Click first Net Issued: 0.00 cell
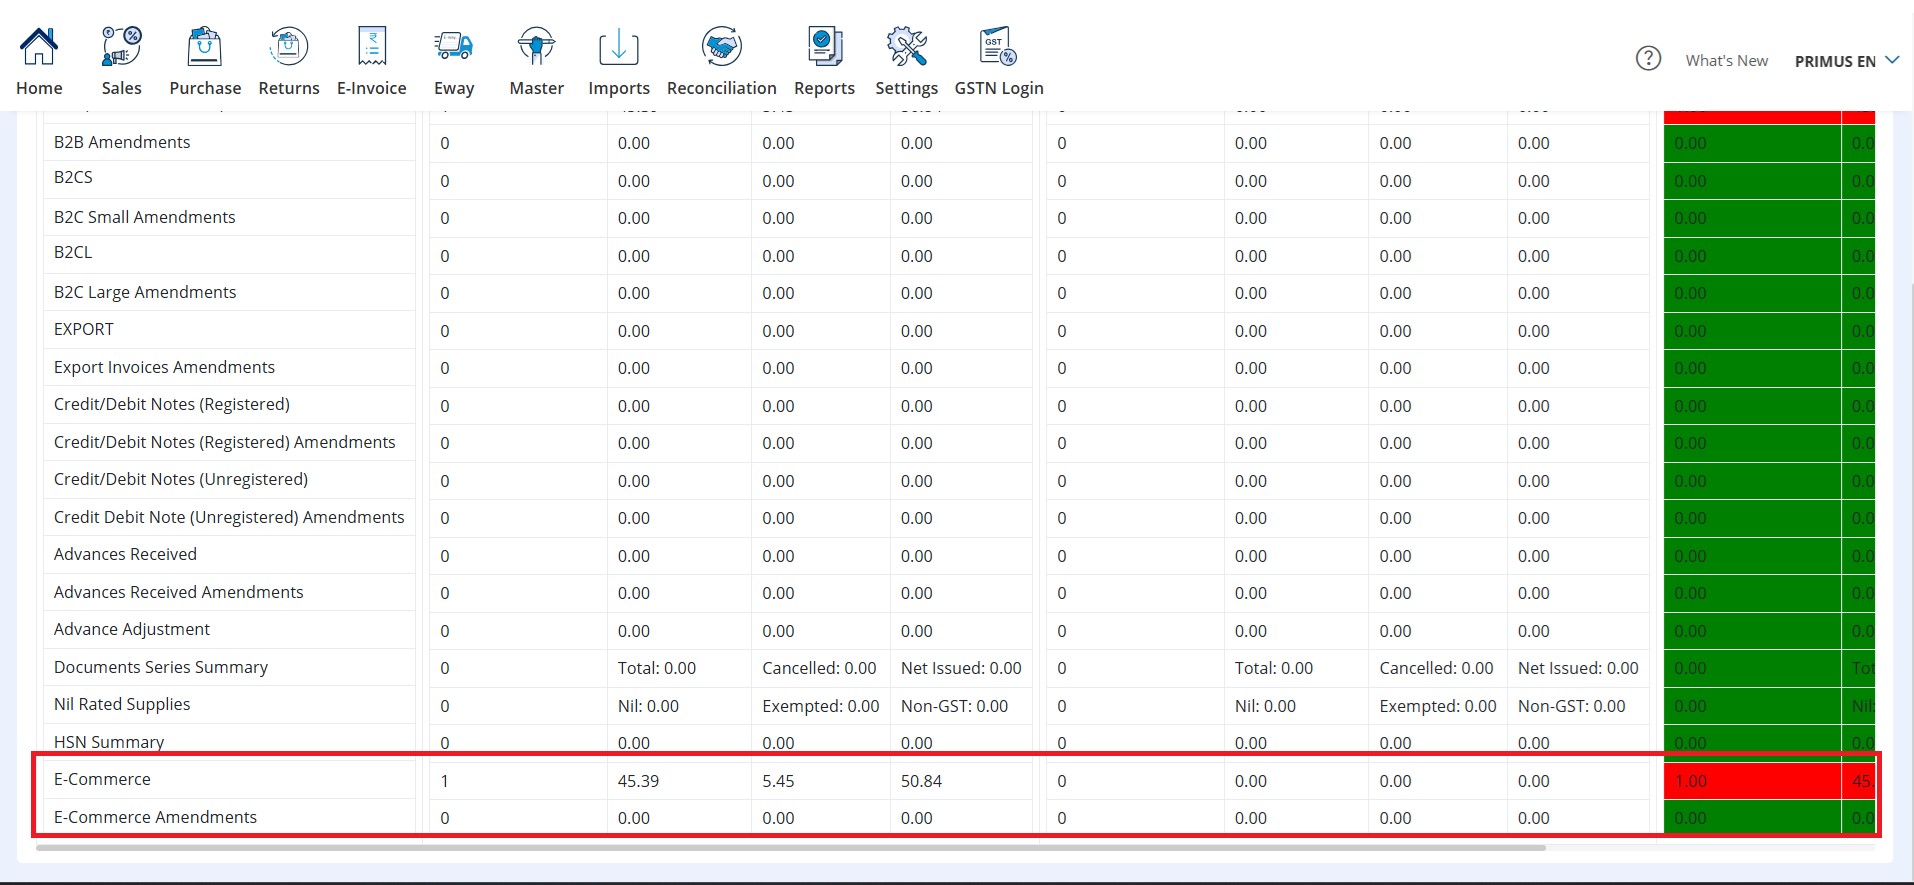This screenshot has height=885, width=1914. pyautogui.click(x=961, y=668)
